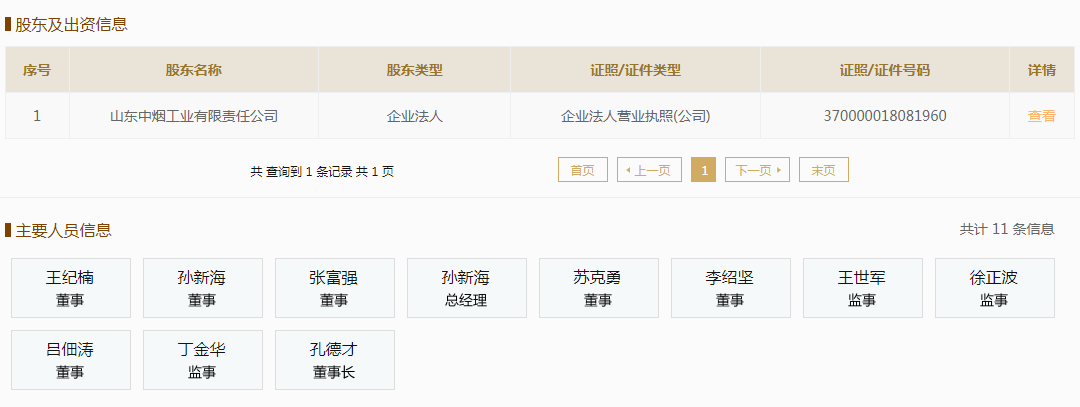Go to 首页 first page

click(582, 170)
